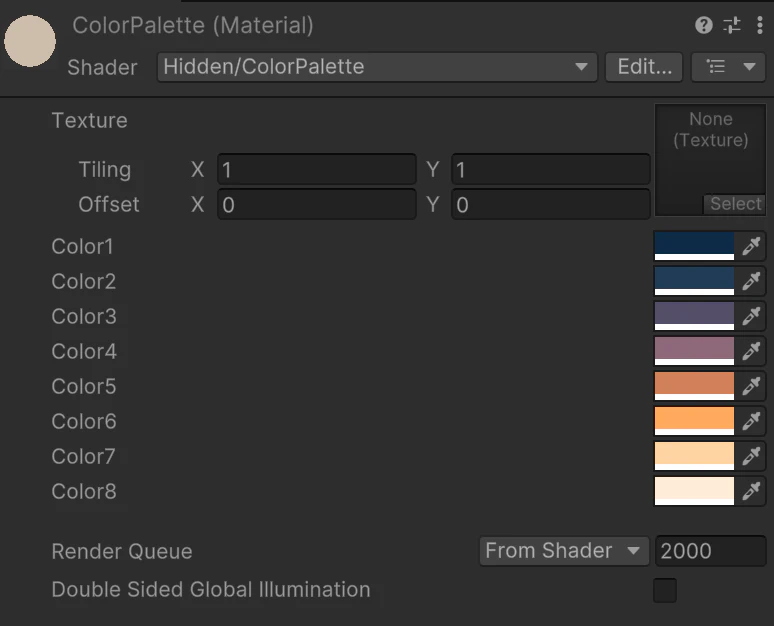Expand the Render Queue From Shader dropdown

click(x=562, y=551)
